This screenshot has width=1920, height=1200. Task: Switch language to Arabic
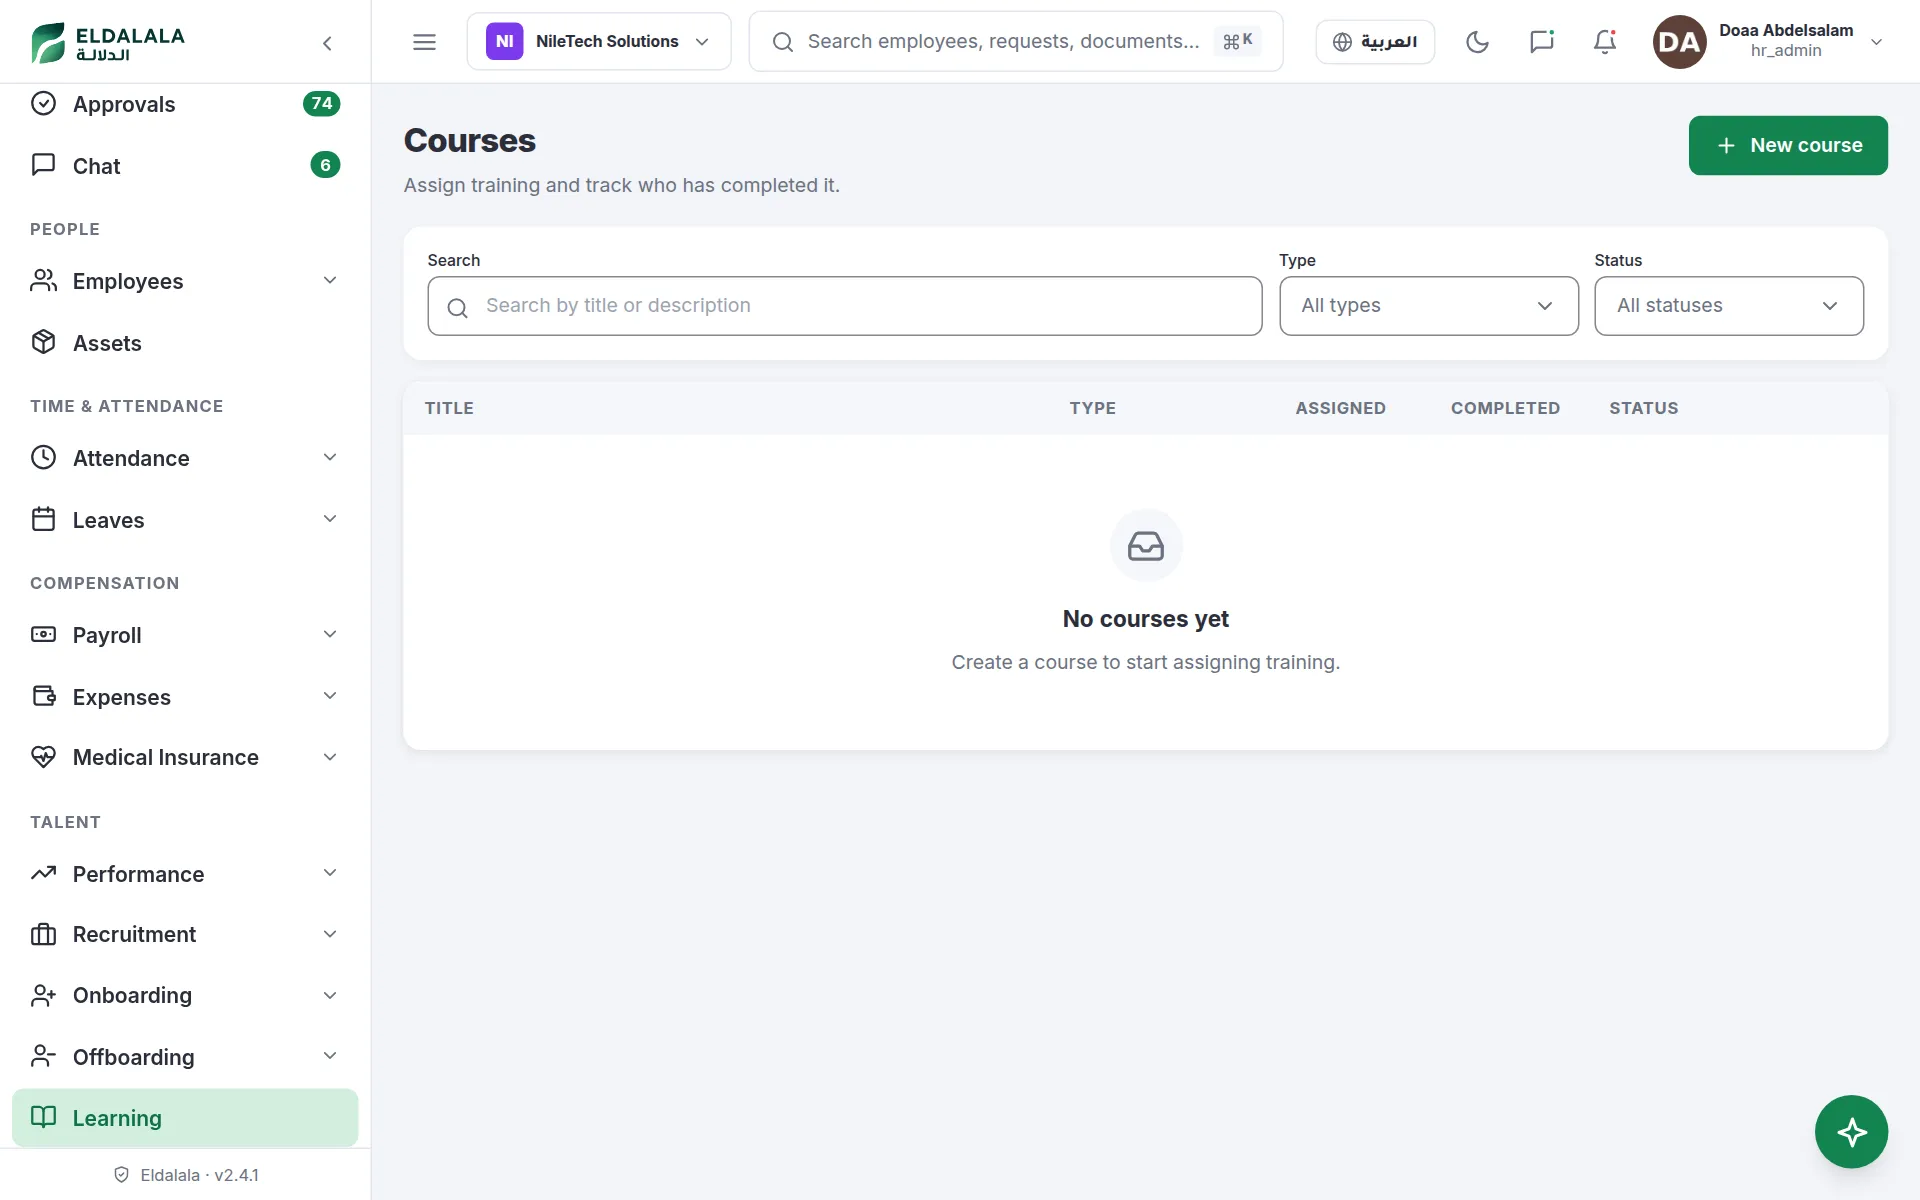1375,42
